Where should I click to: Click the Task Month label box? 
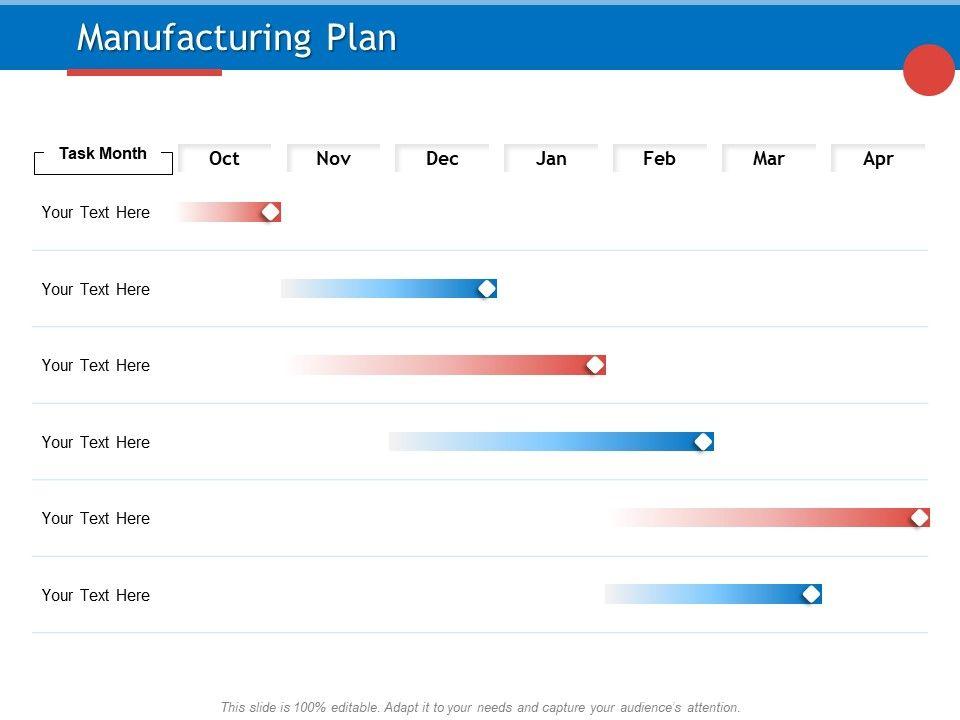pos(103,156)
